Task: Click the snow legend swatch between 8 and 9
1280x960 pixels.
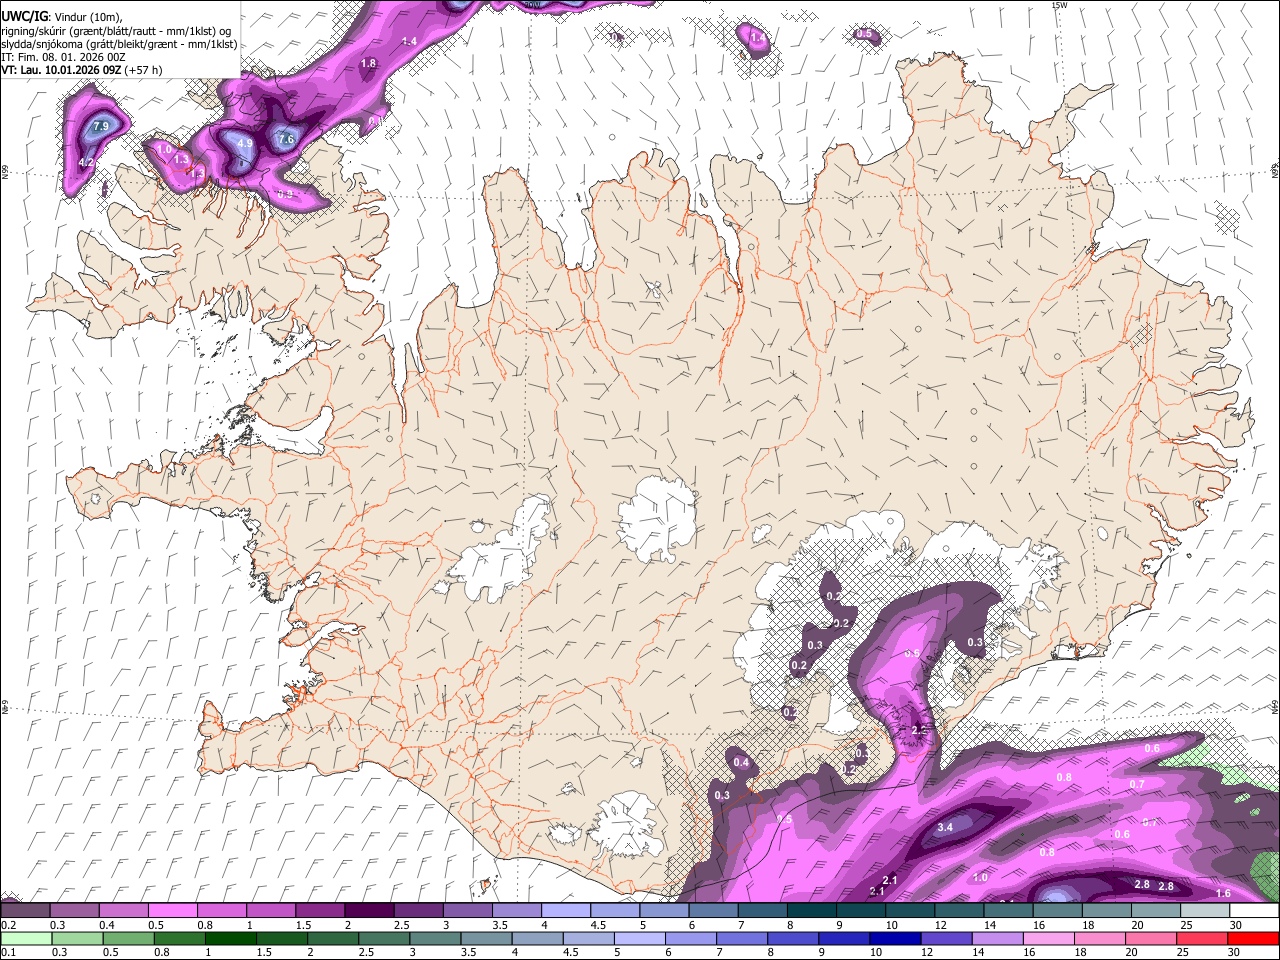Action: click(812, 911)
